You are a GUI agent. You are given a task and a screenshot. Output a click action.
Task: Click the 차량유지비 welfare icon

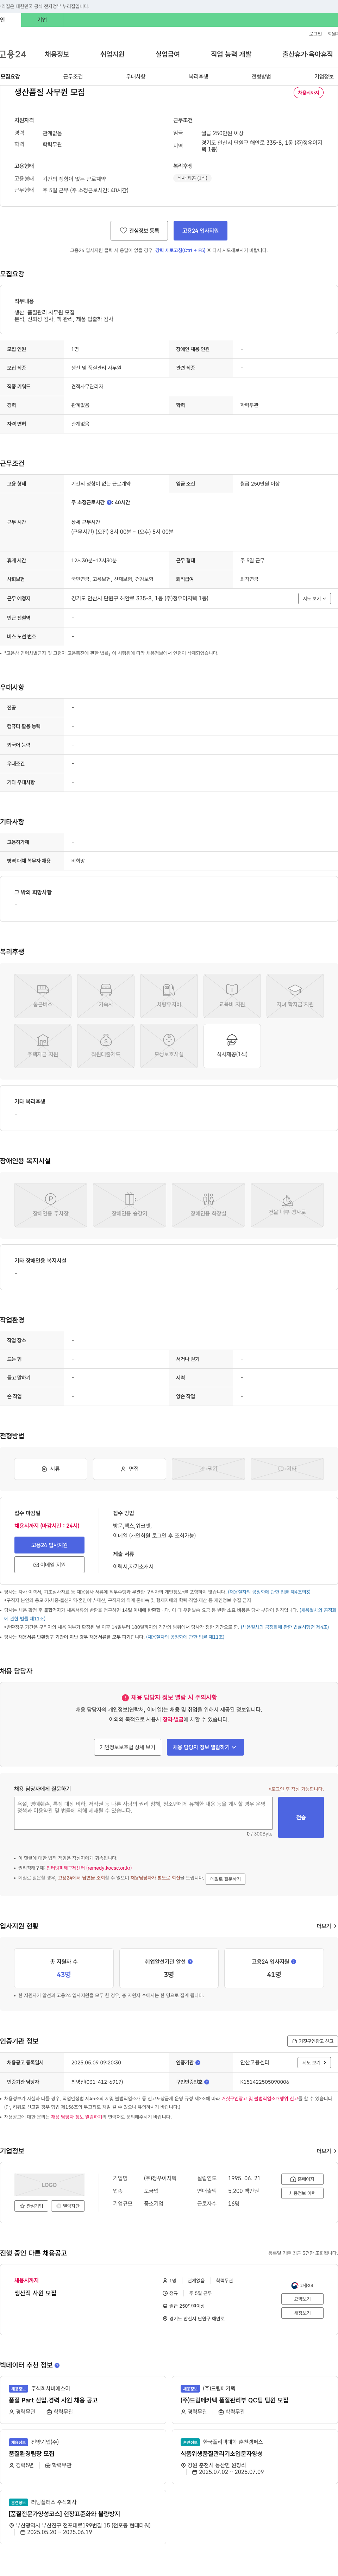pyautogui.click(x=169, y=996)
